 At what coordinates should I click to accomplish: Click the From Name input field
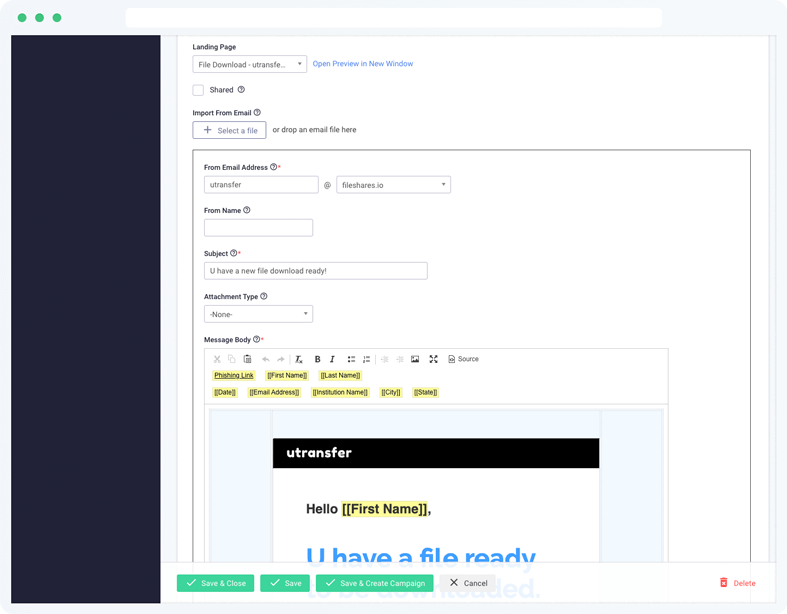pyautogui.click(x=258, y=228)
